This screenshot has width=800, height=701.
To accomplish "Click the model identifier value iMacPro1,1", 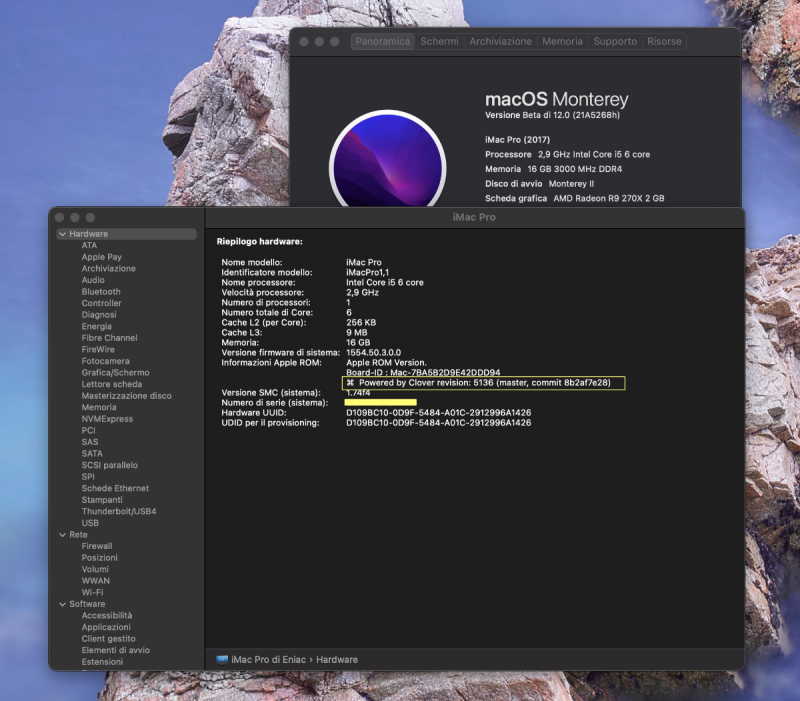I will pyautogui.click(x=367, y=272).
